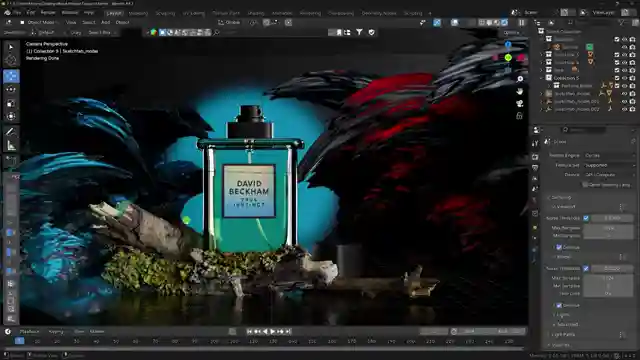Image resolution: width=640 pixels, height=360 pixels.
Task: Expand the Perfume_Bottle tree row
Action: pos(550,86)
